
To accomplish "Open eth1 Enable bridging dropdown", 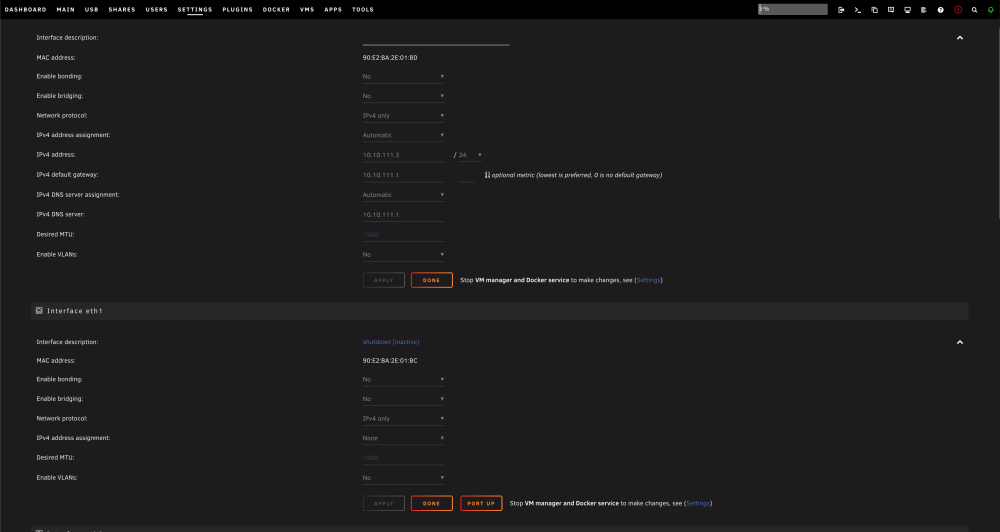I will [x=403, y=399].
